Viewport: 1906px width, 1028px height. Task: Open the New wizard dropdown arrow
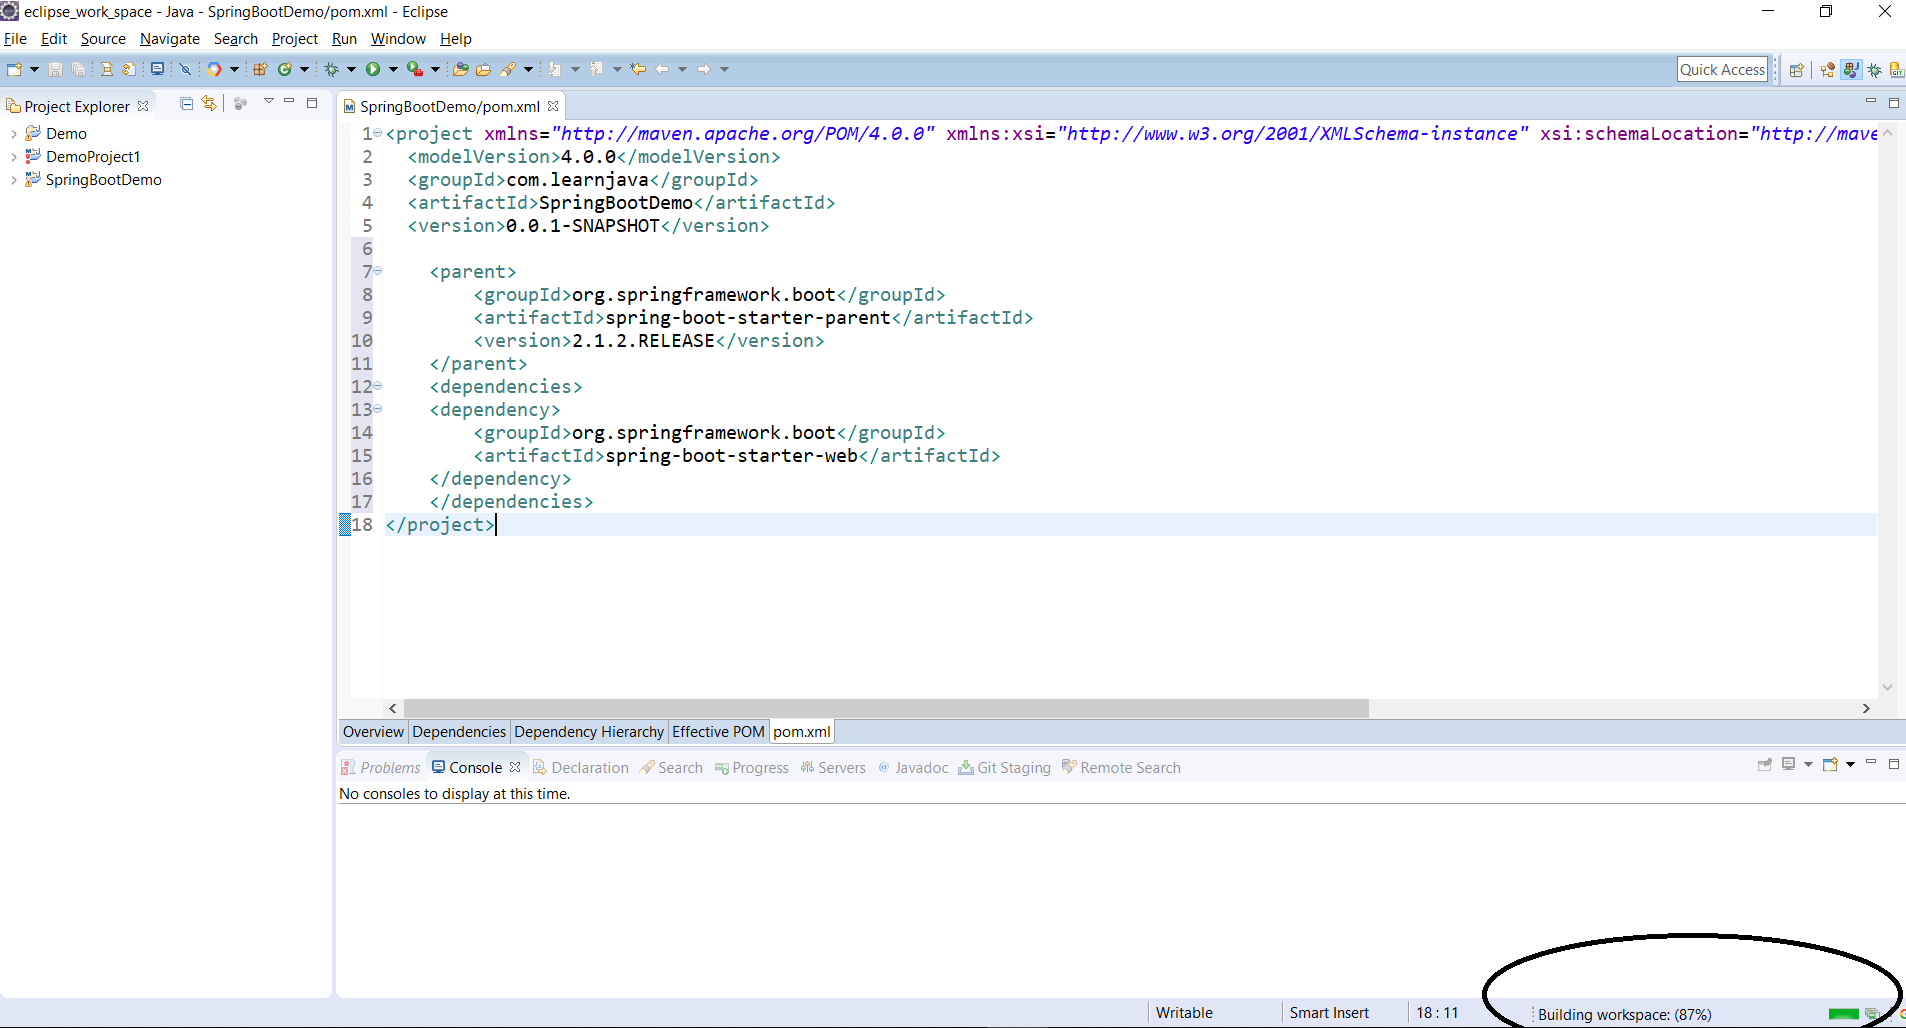pos(34,69)
